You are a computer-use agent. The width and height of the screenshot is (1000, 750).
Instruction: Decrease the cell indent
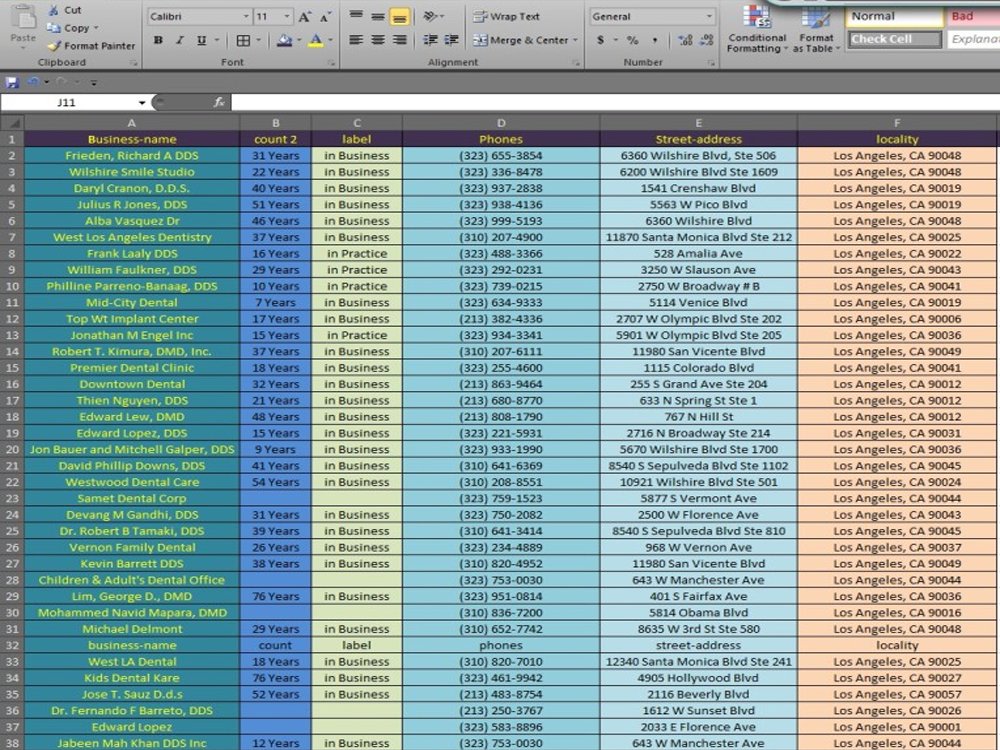coord(430,40)
